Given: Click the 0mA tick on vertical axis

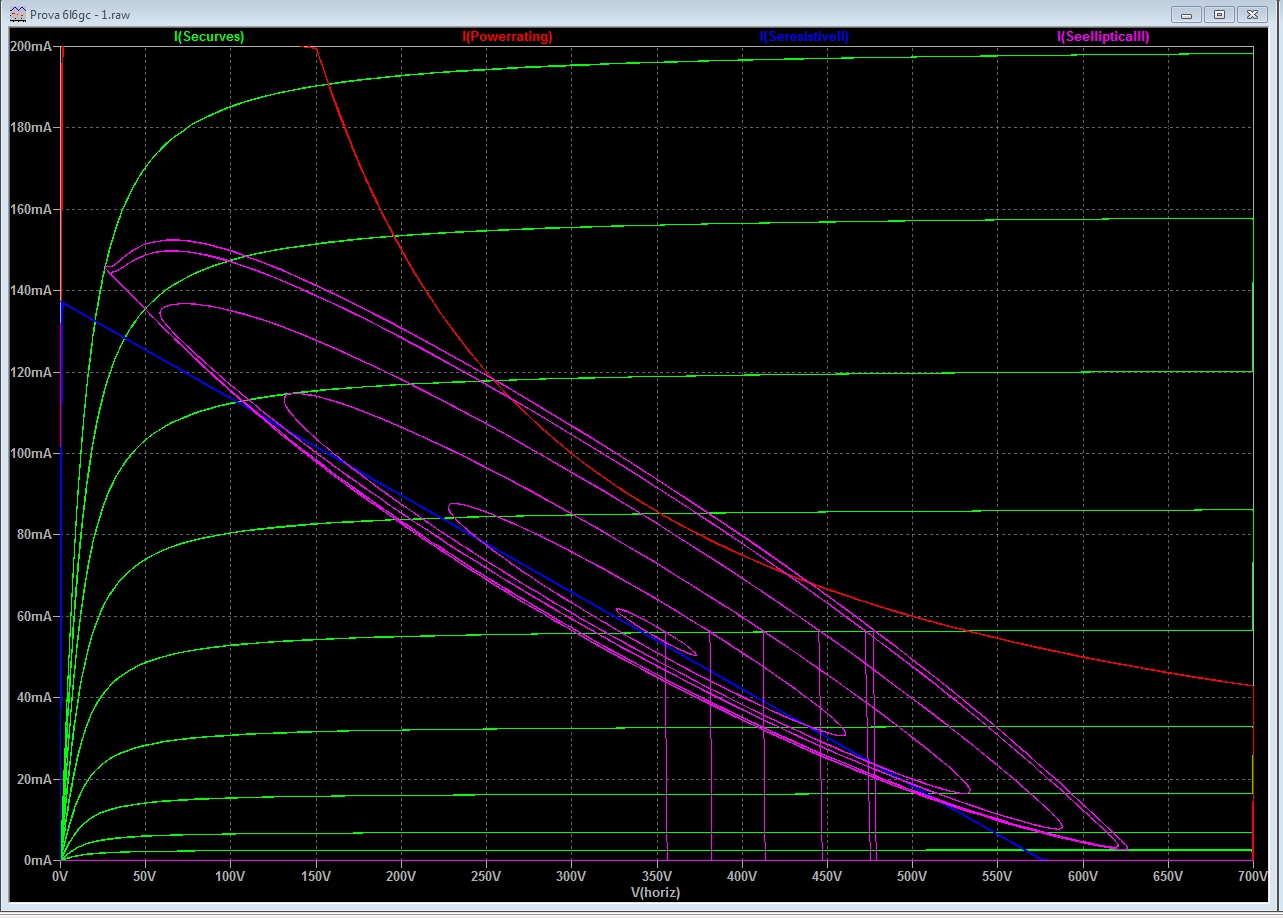Looking at the screenshot, I should pos(35,860).
